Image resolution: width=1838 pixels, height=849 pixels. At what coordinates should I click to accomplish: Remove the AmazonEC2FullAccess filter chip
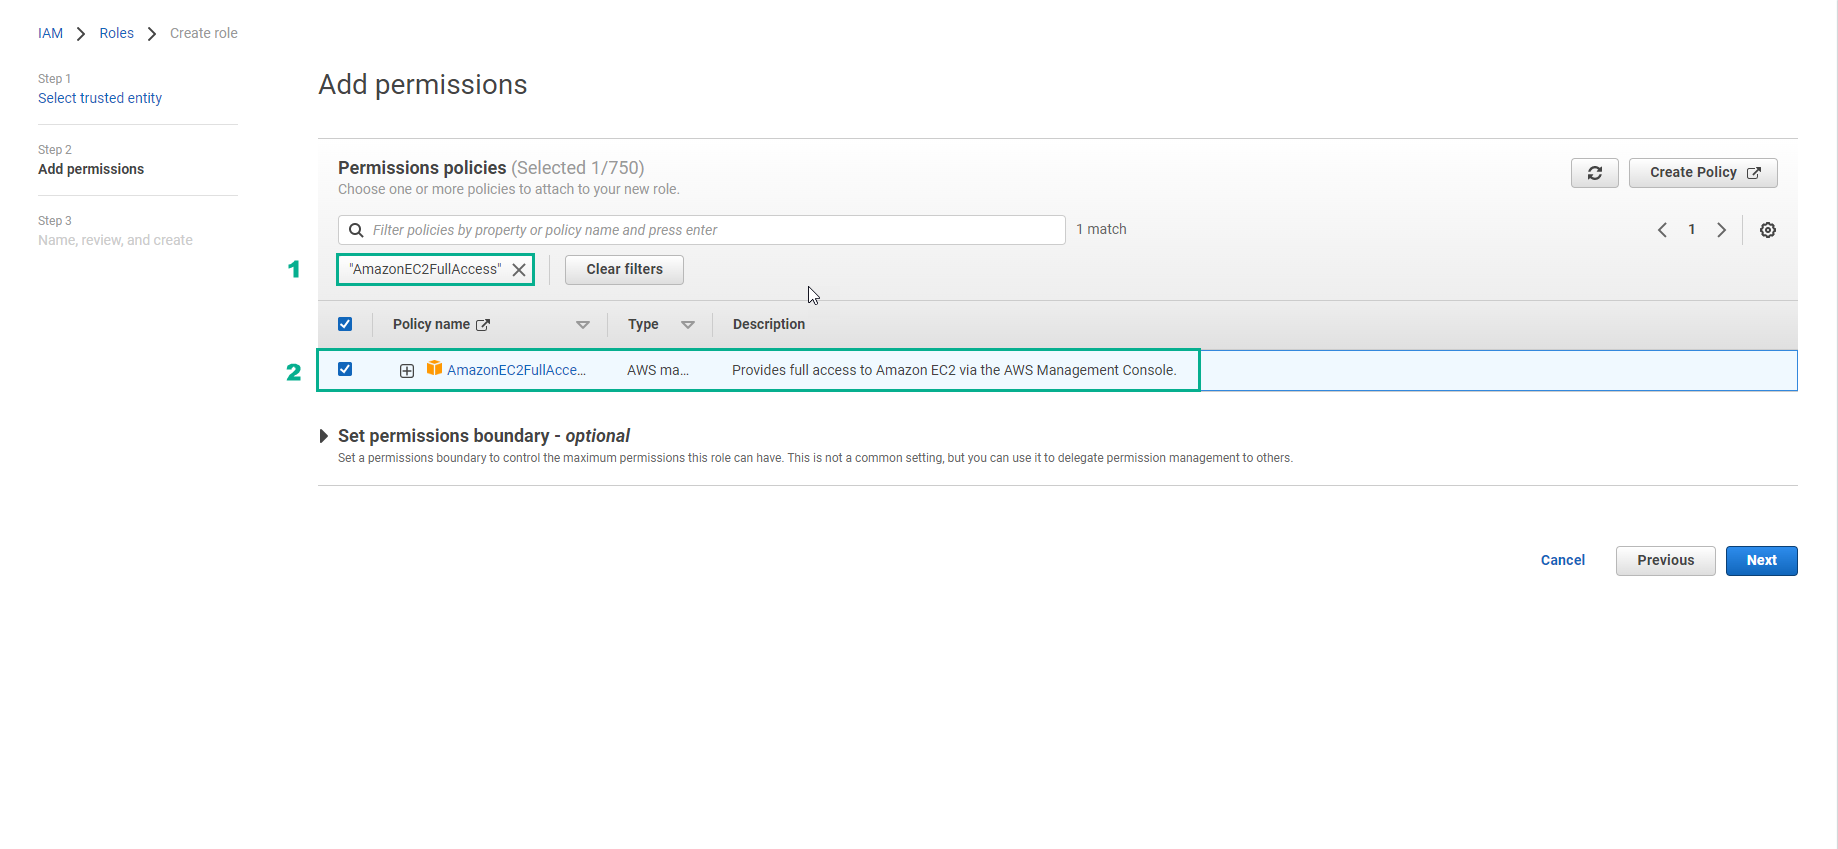click(x=519, y=270)
